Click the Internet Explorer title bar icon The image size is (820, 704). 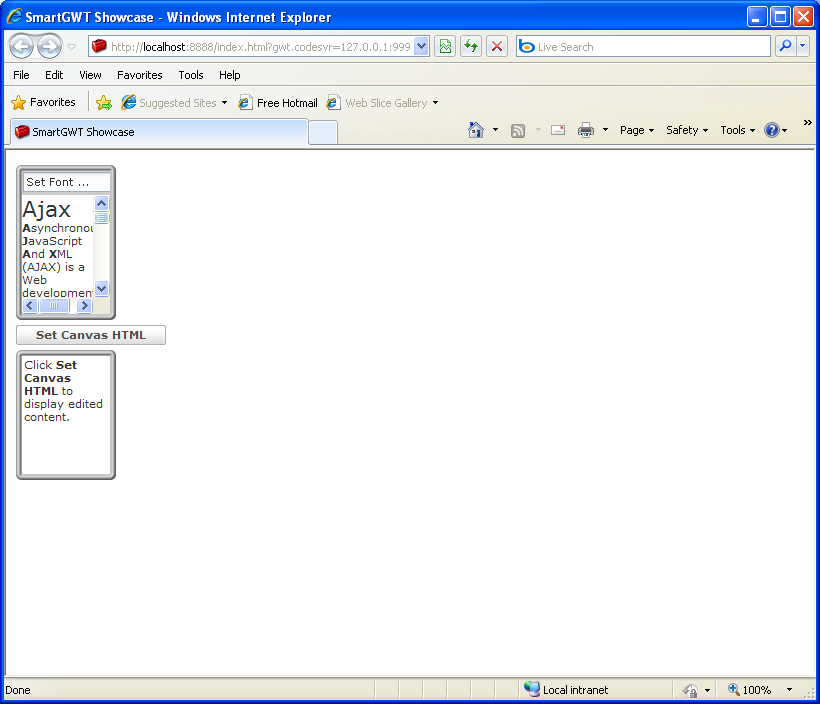14,17
